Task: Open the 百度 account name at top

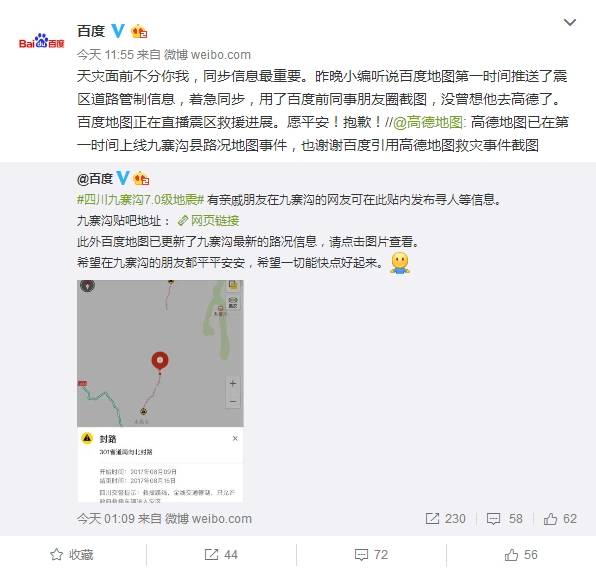Action: click(91, 31)
